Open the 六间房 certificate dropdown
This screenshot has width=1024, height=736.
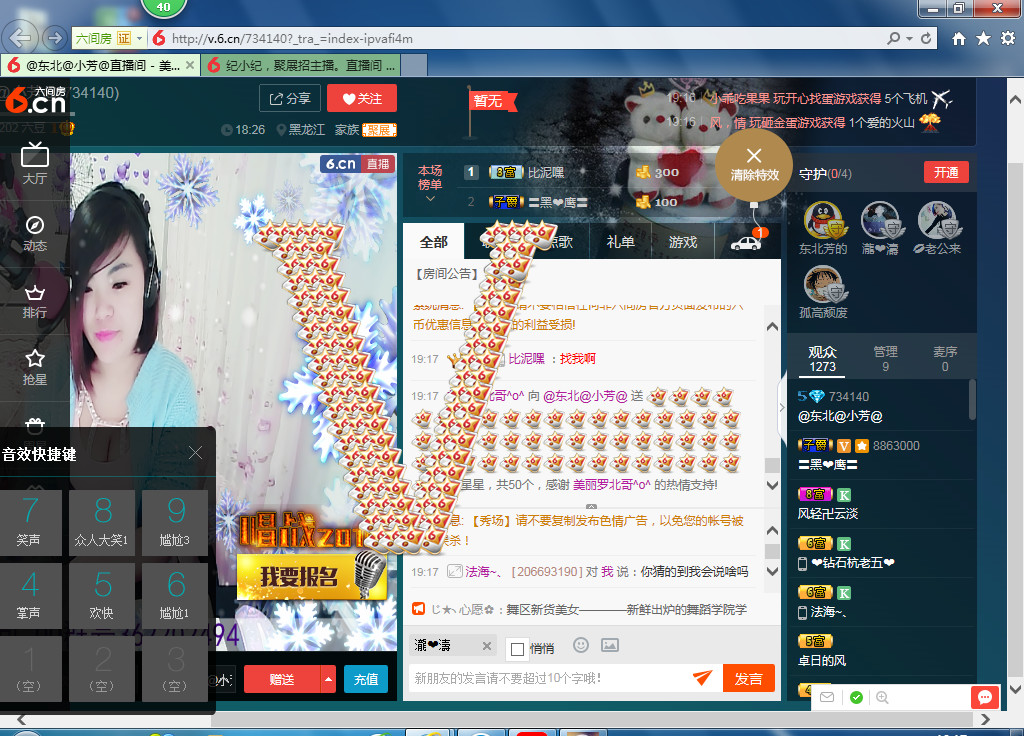(x=140, y=39)
